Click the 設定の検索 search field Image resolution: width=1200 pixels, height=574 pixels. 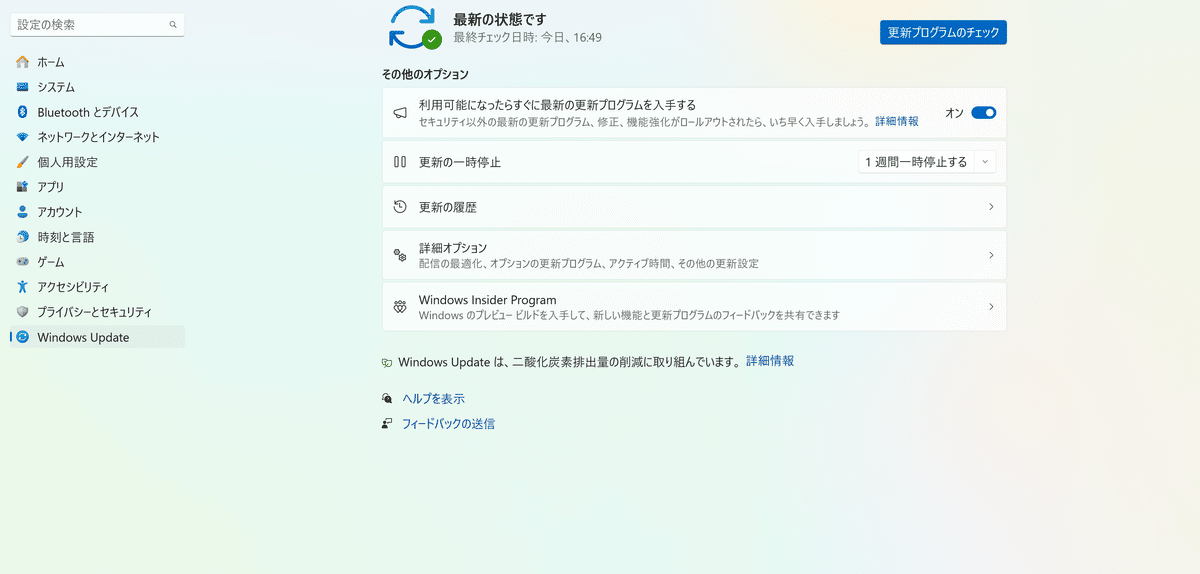click(98, 24)
